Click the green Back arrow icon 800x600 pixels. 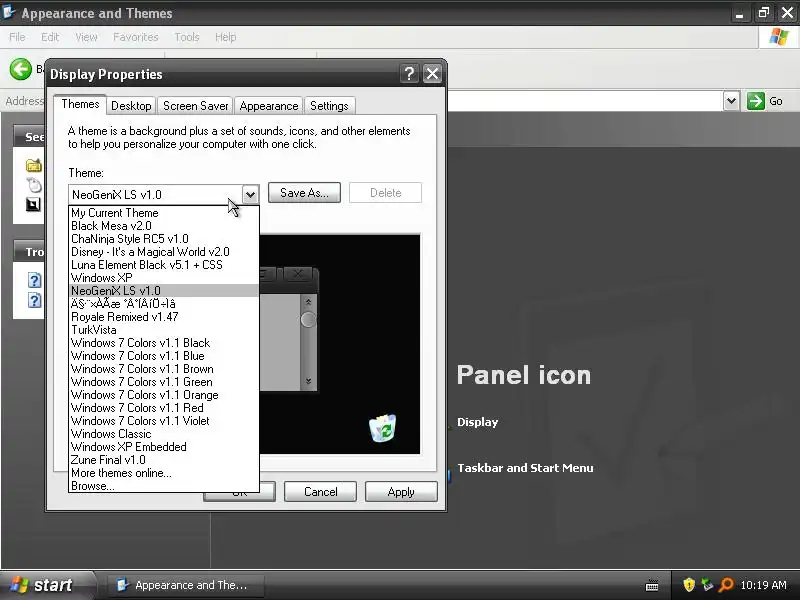20,68
